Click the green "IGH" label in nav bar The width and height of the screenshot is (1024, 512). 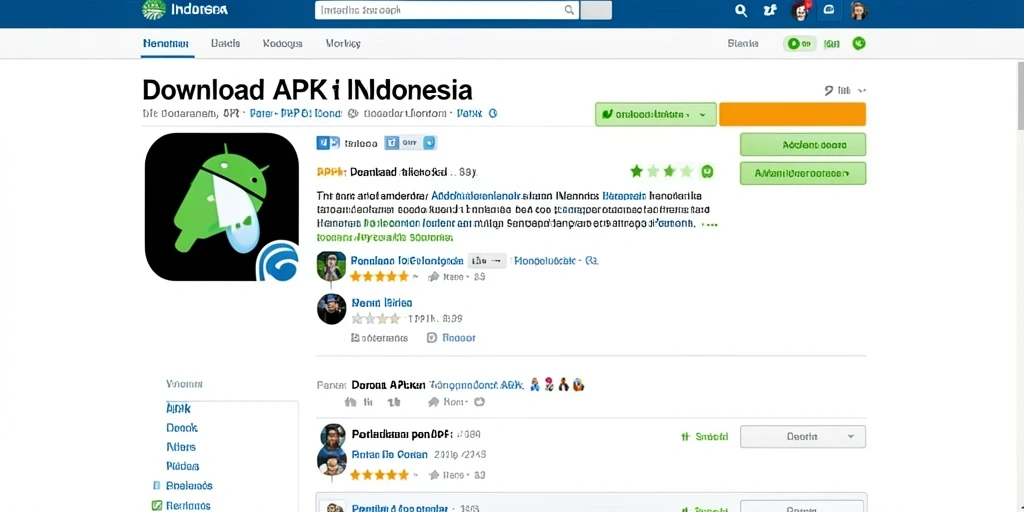pos(831,44)
